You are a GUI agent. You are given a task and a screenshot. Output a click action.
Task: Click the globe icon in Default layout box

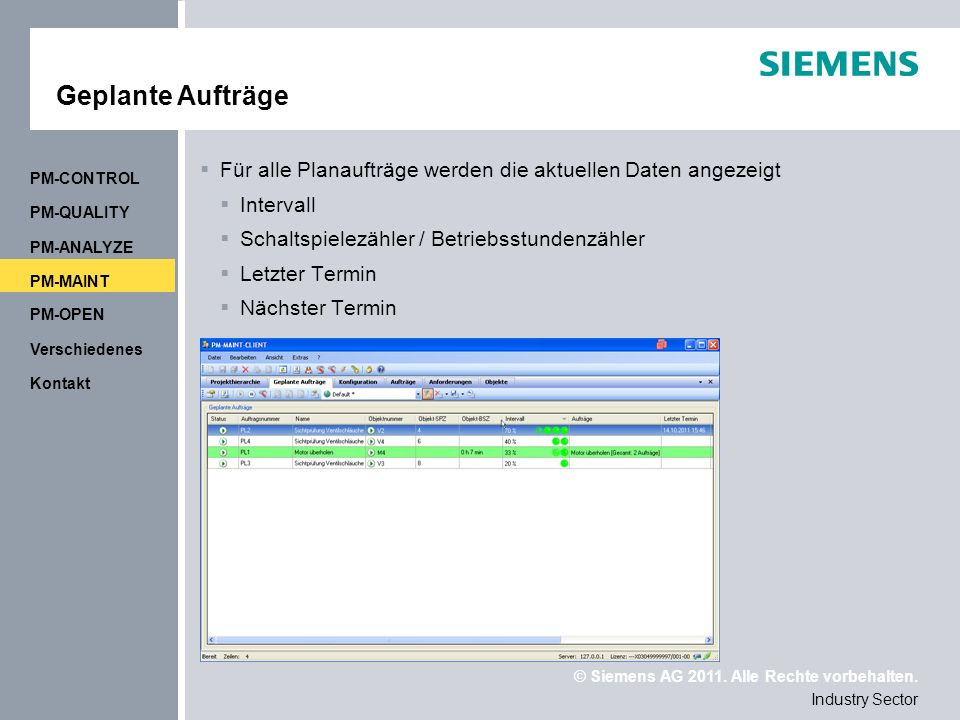[327, 394]
